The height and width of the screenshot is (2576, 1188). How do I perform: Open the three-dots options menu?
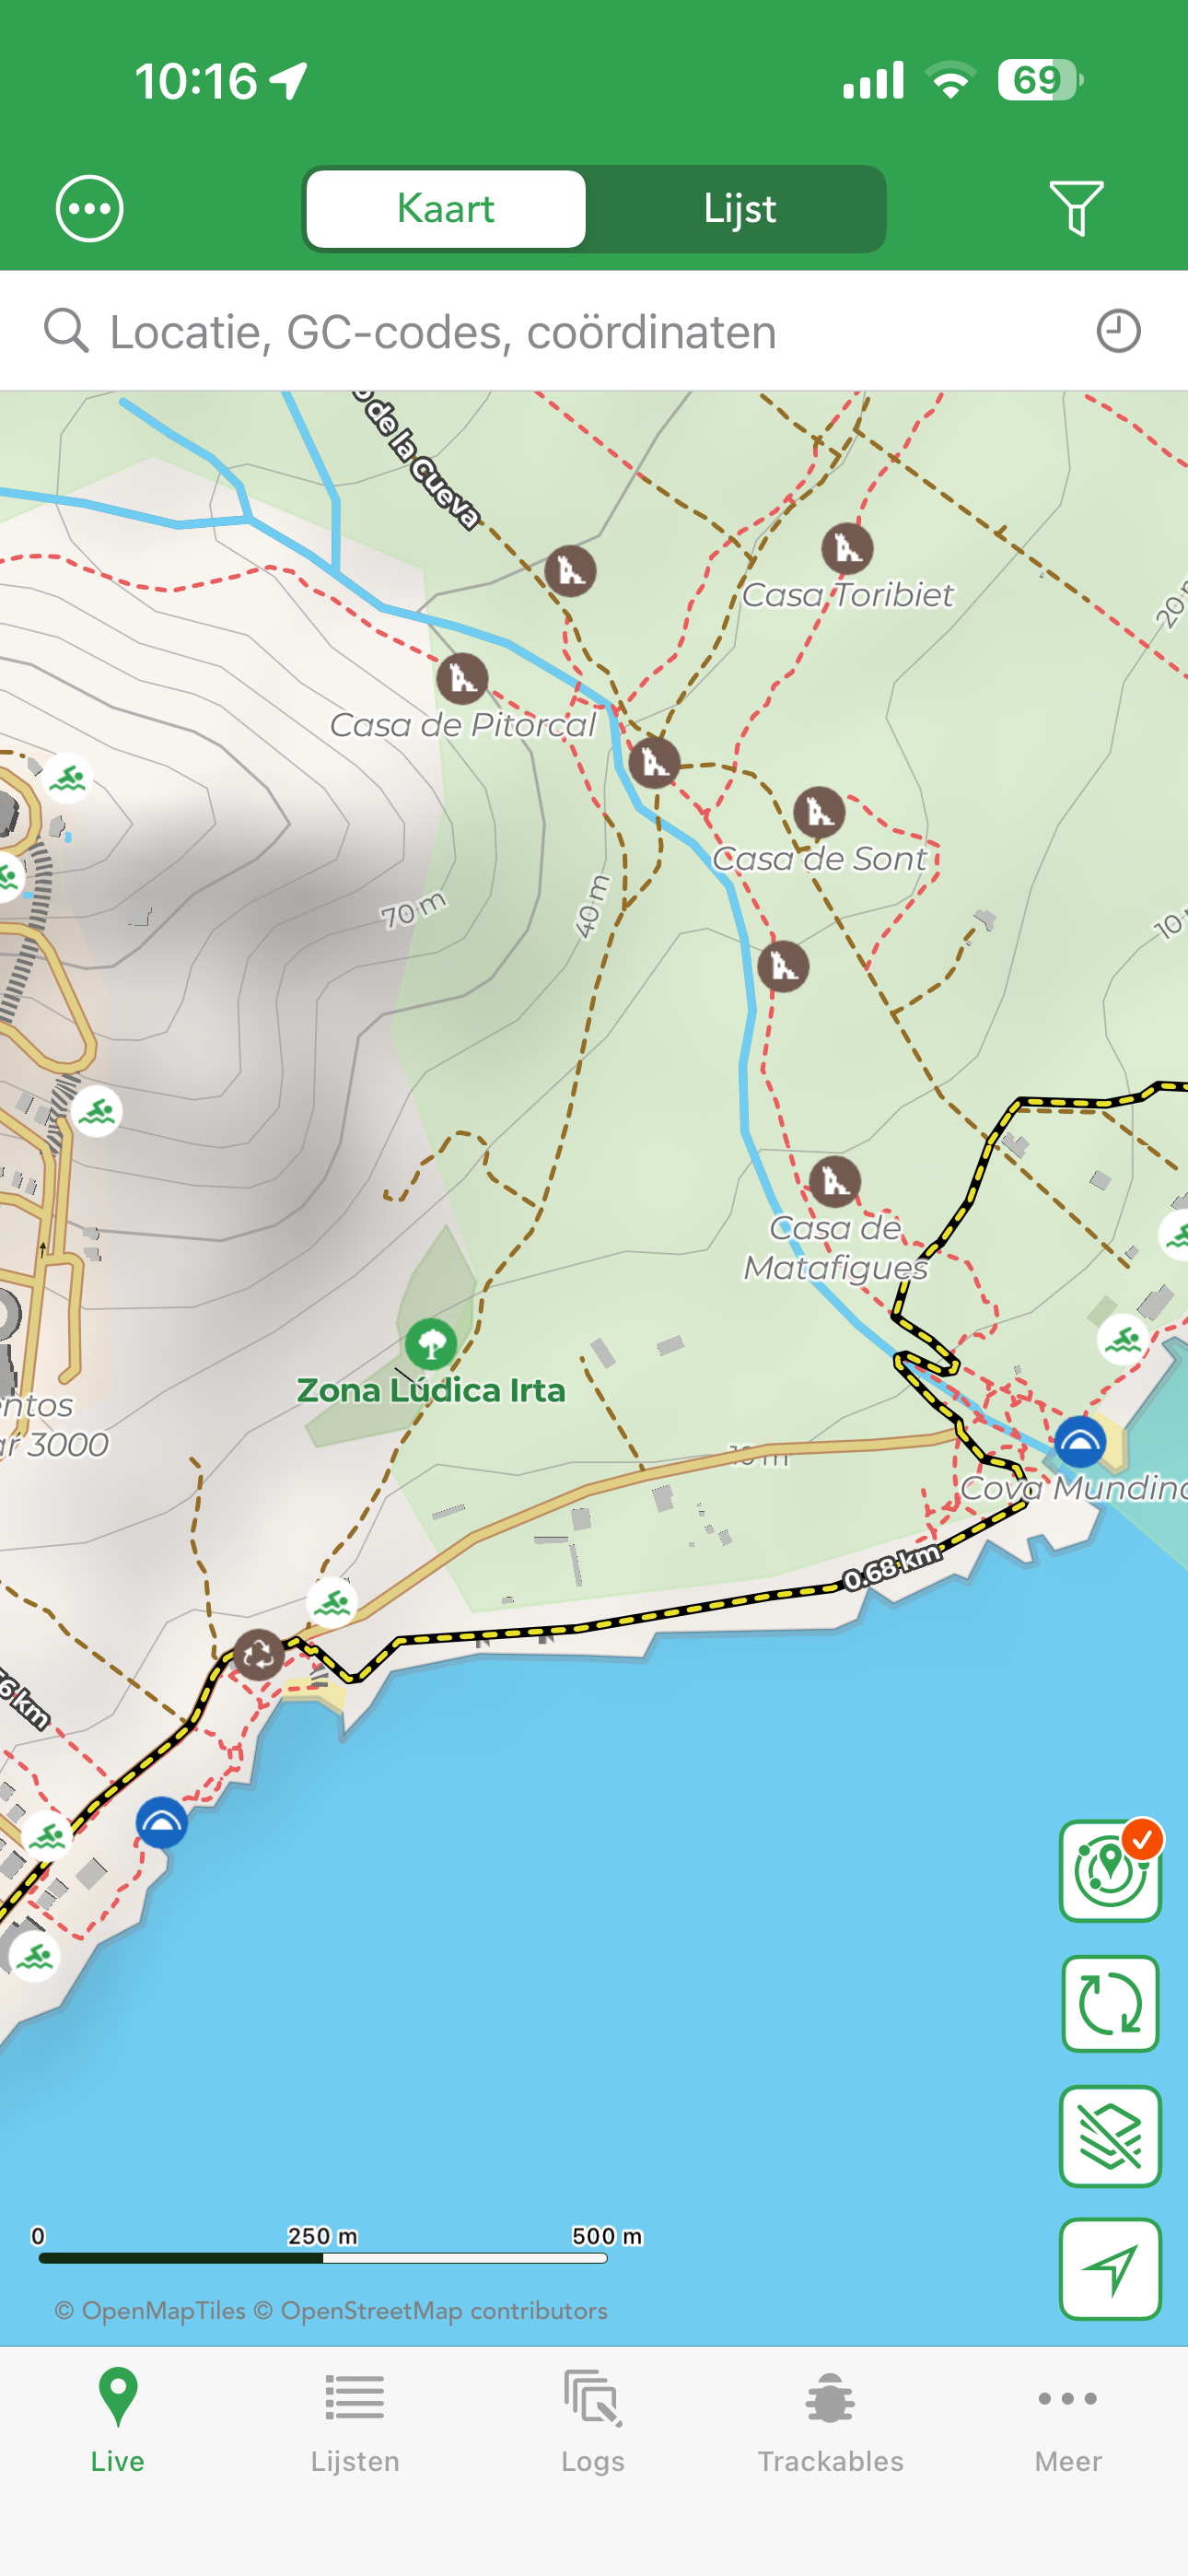[x=89, y=208]
